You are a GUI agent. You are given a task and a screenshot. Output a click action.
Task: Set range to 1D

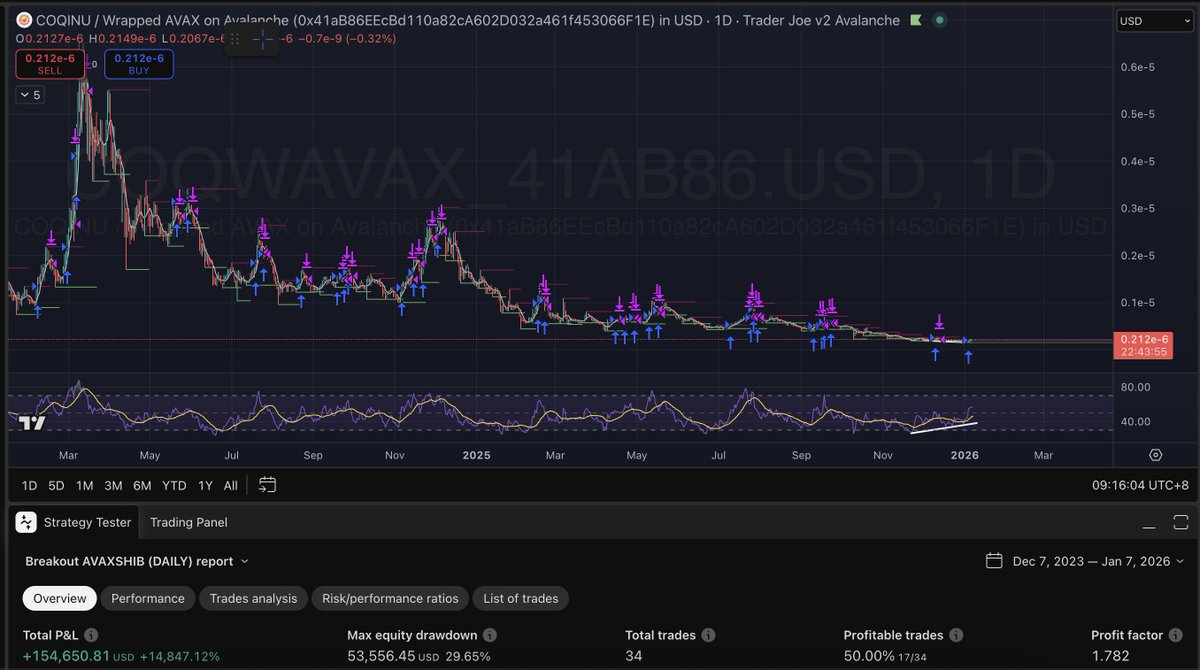(x=29, y=485)
